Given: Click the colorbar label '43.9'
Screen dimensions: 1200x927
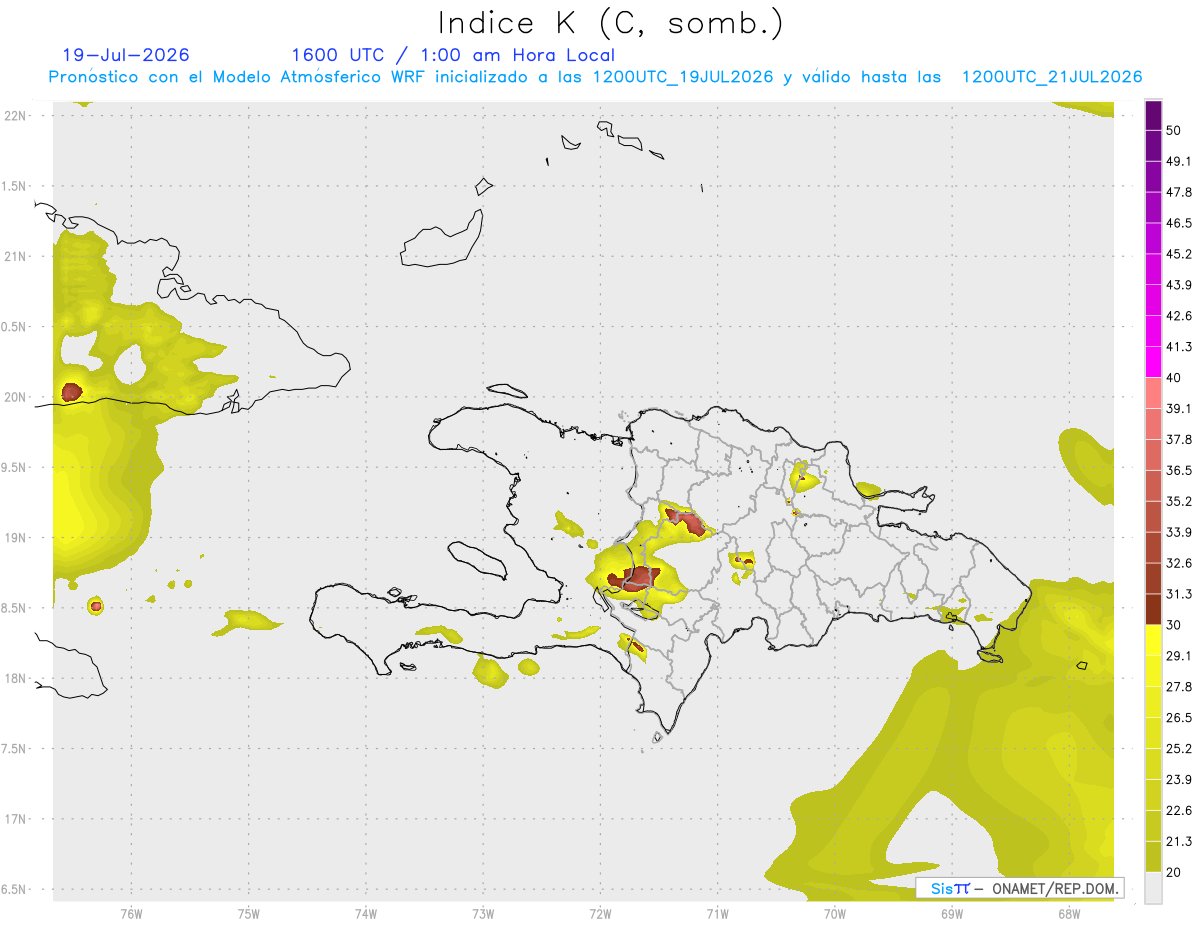Looking at the screenshot, I should pyautogui.click(x=1179, y=285).
